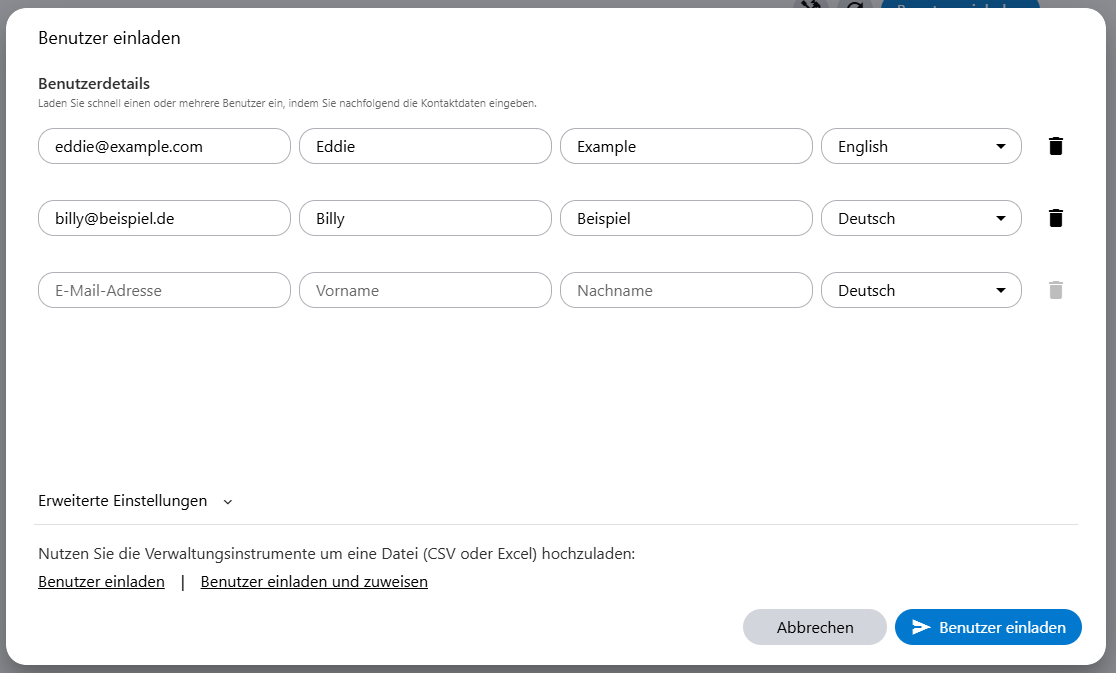This screenshot has width=1116, height=673.
Task: Delete the eddie@example.com user row
Action: coord(1055,146)
